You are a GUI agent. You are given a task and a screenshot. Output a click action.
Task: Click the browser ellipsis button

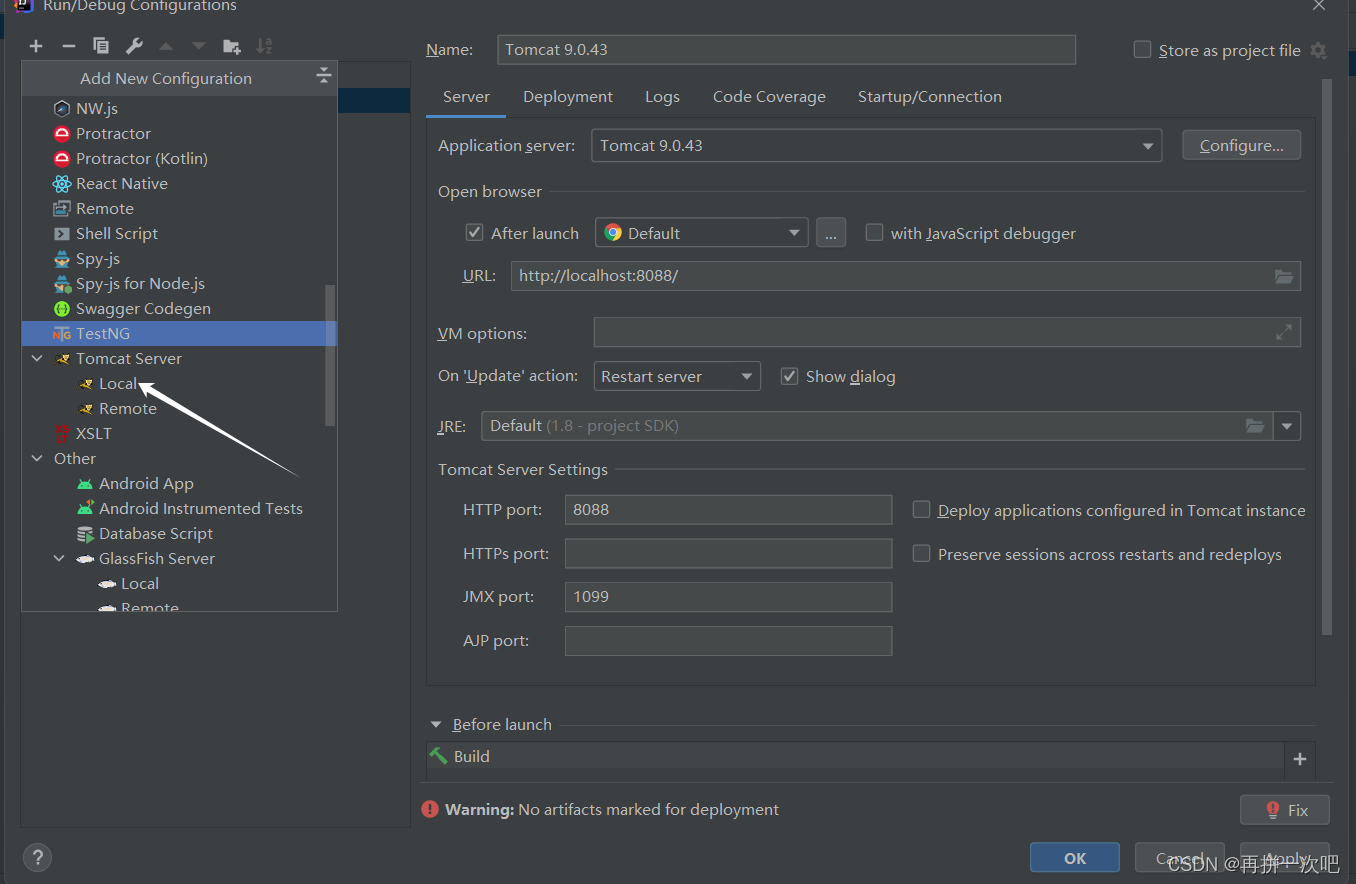pos(830,233)
